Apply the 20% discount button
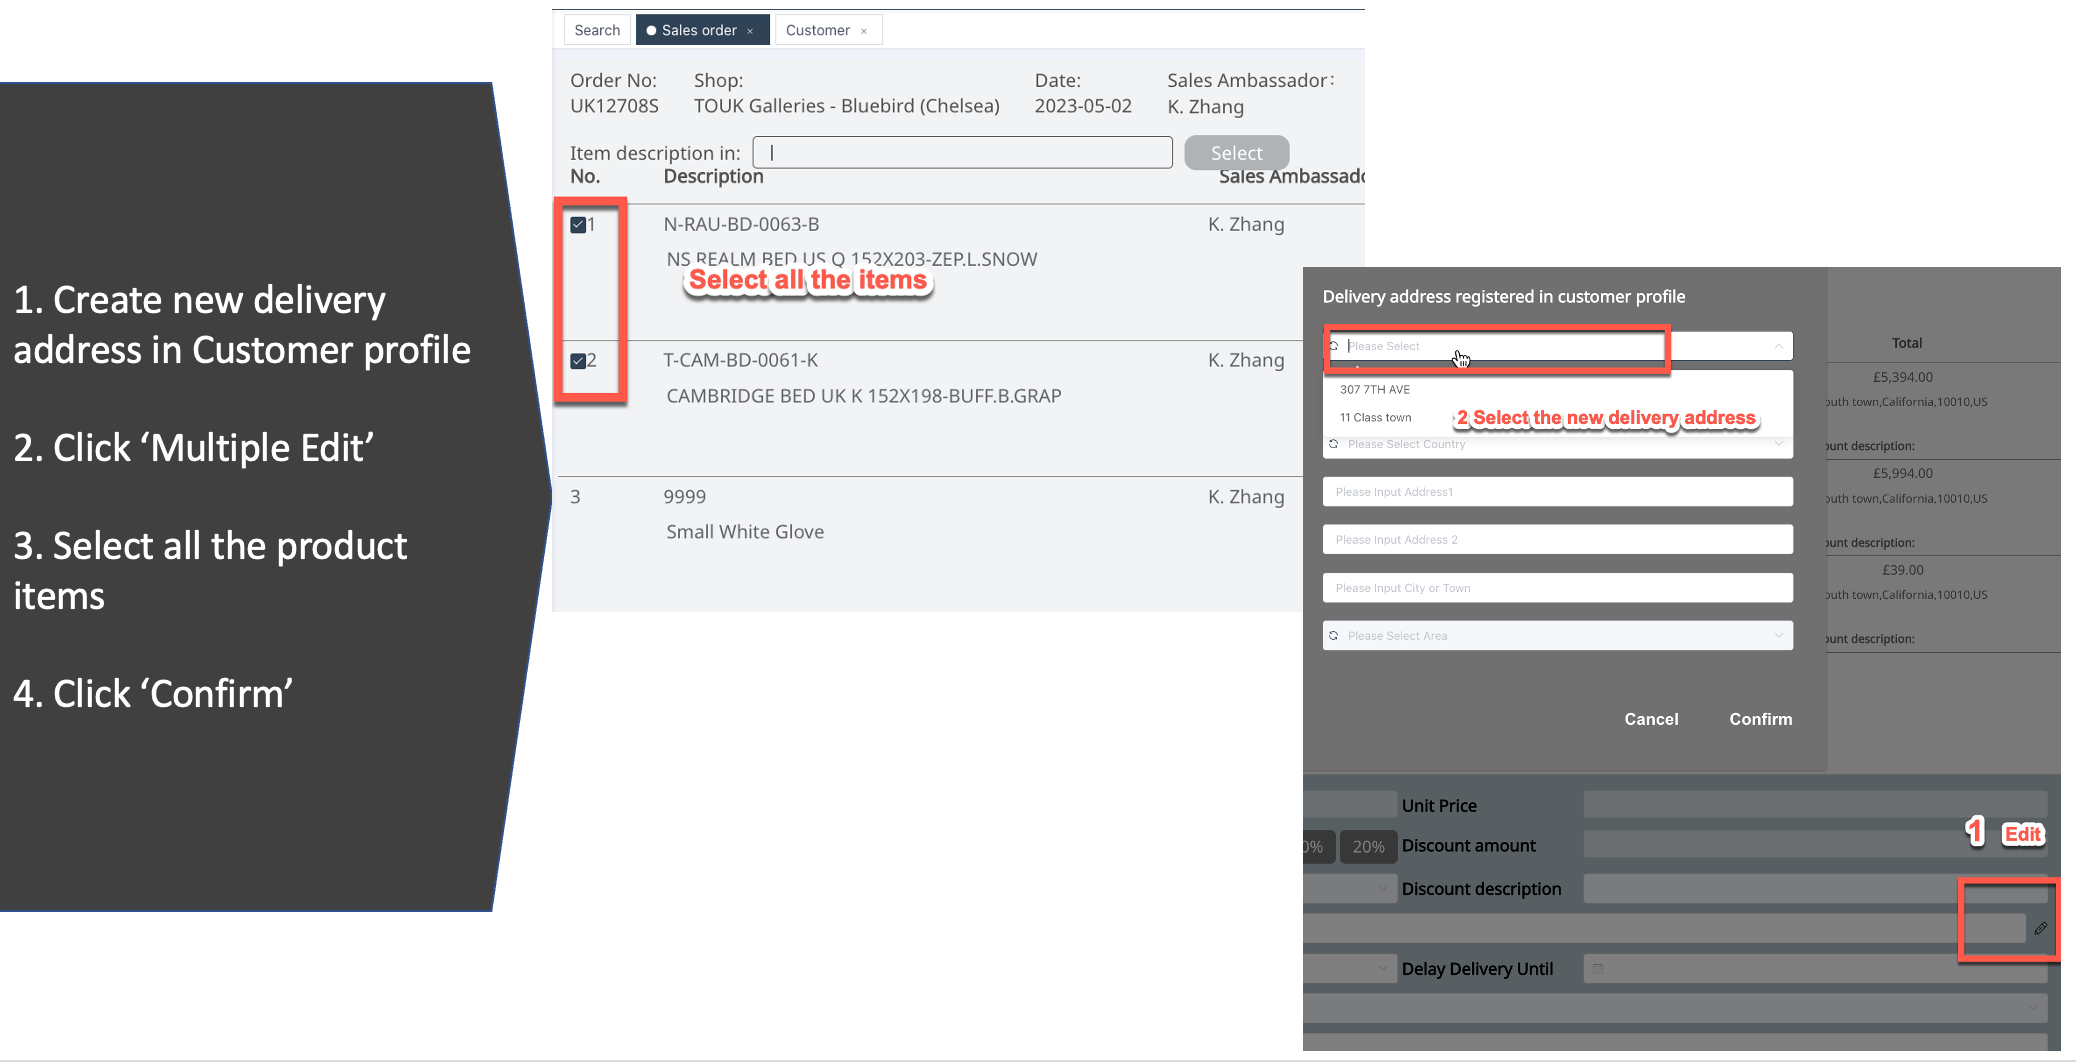 coord(1368,847)
